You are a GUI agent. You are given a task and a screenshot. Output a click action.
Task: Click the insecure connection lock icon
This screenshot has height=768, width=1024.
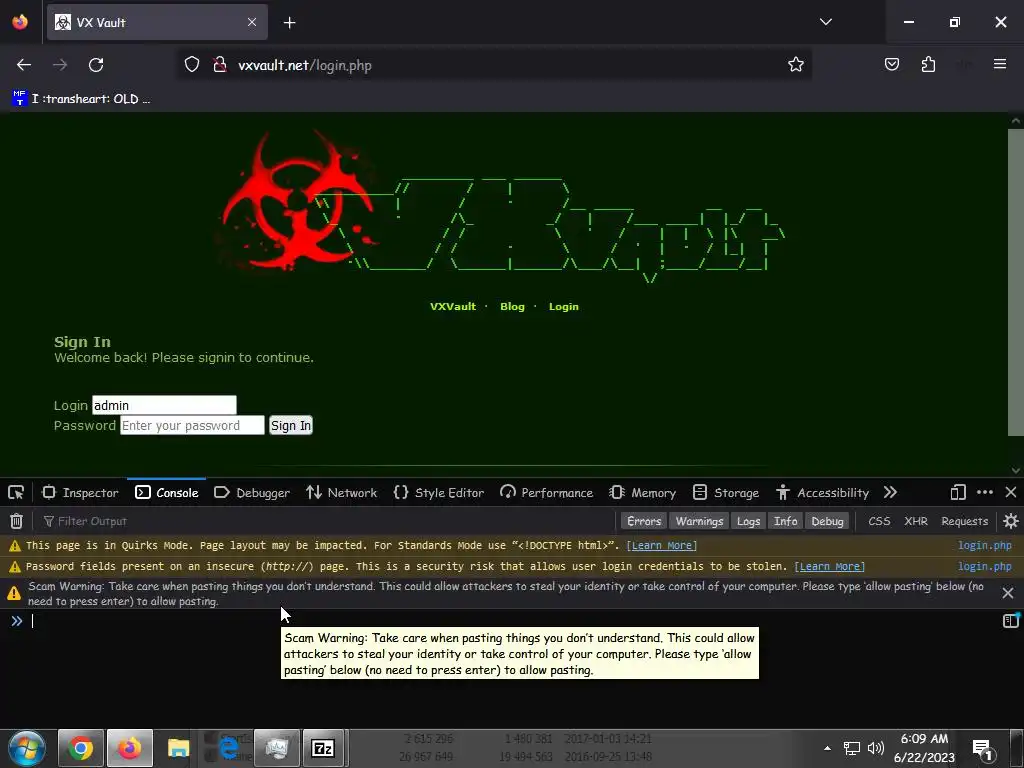(x=219, y=65)
